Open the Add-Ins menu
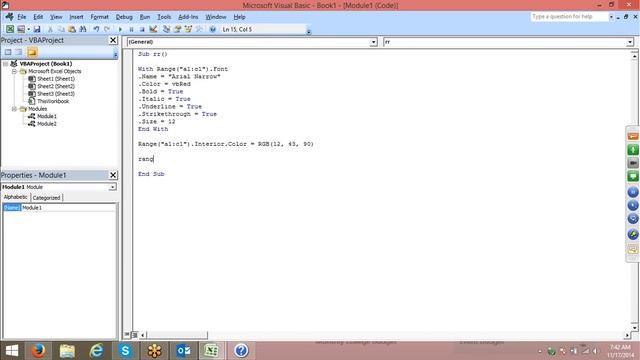The width and height of the screenshot is (640, 360). pyautogui.click(x=188, y=17)
